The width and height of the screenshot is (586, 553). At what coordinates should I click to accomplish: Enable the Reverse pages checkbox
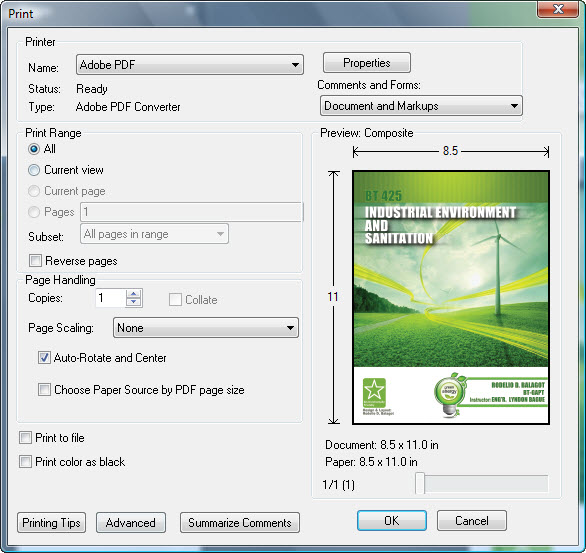(36, 260)
